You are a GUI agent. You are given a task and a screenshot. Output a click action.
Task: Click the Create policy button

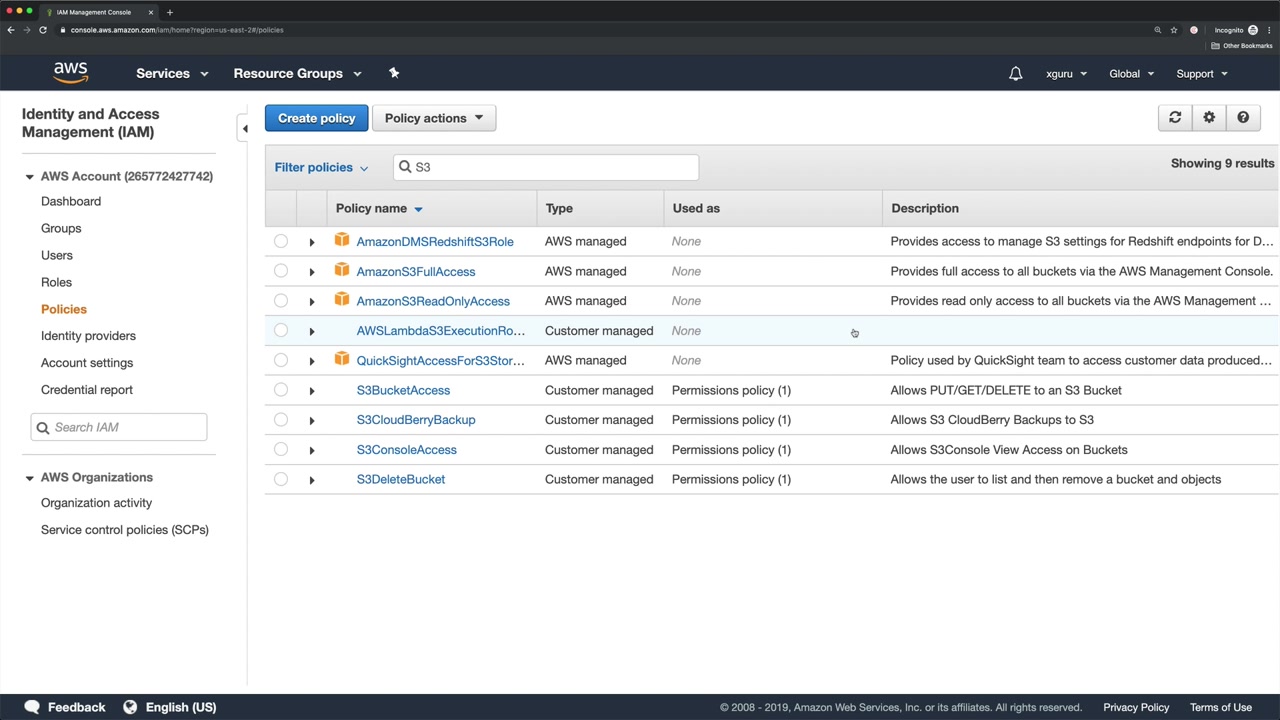click(316, 118)
